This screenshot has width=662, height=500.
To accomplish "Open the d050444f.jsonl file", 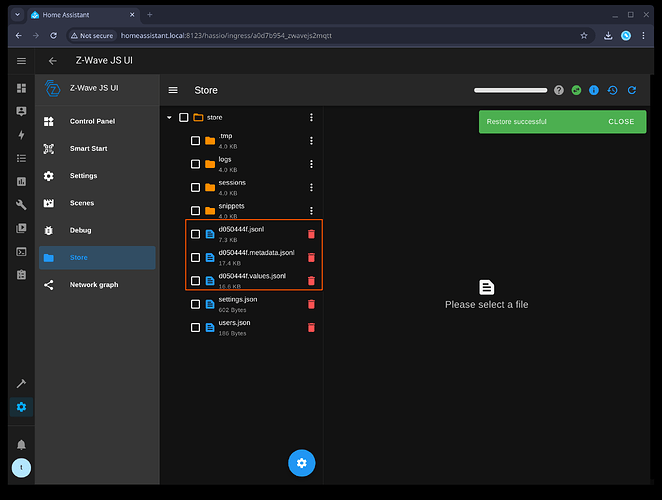I will [241, 229].
